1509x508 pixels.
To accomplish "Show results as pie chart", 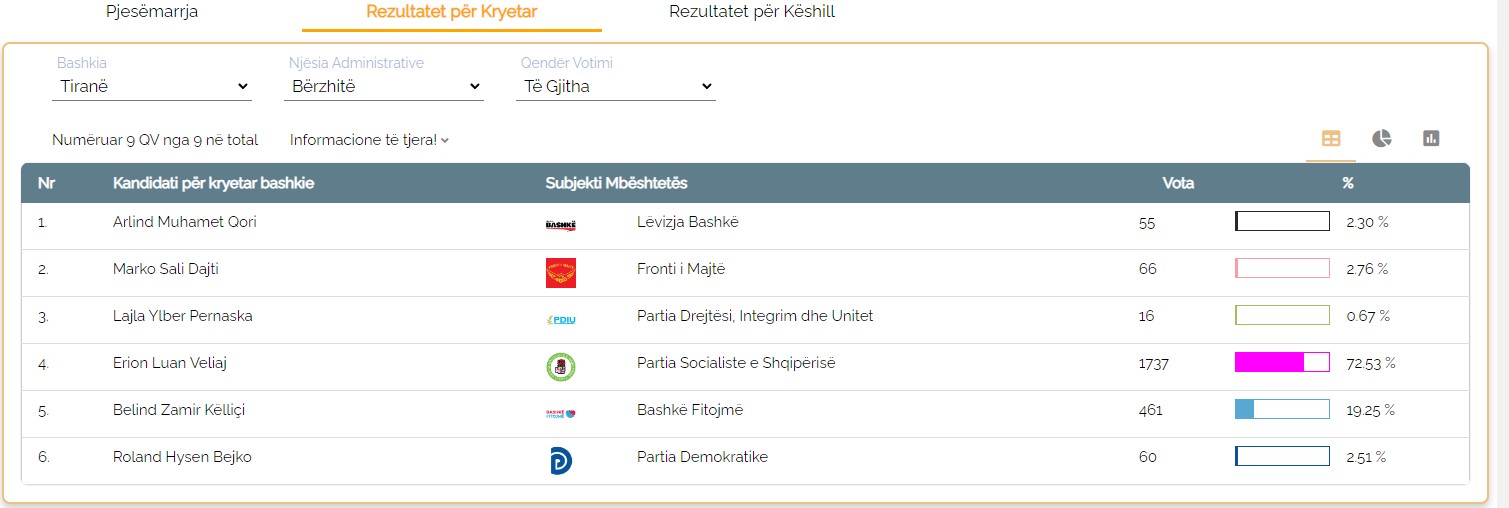I will pos(1381,139).
